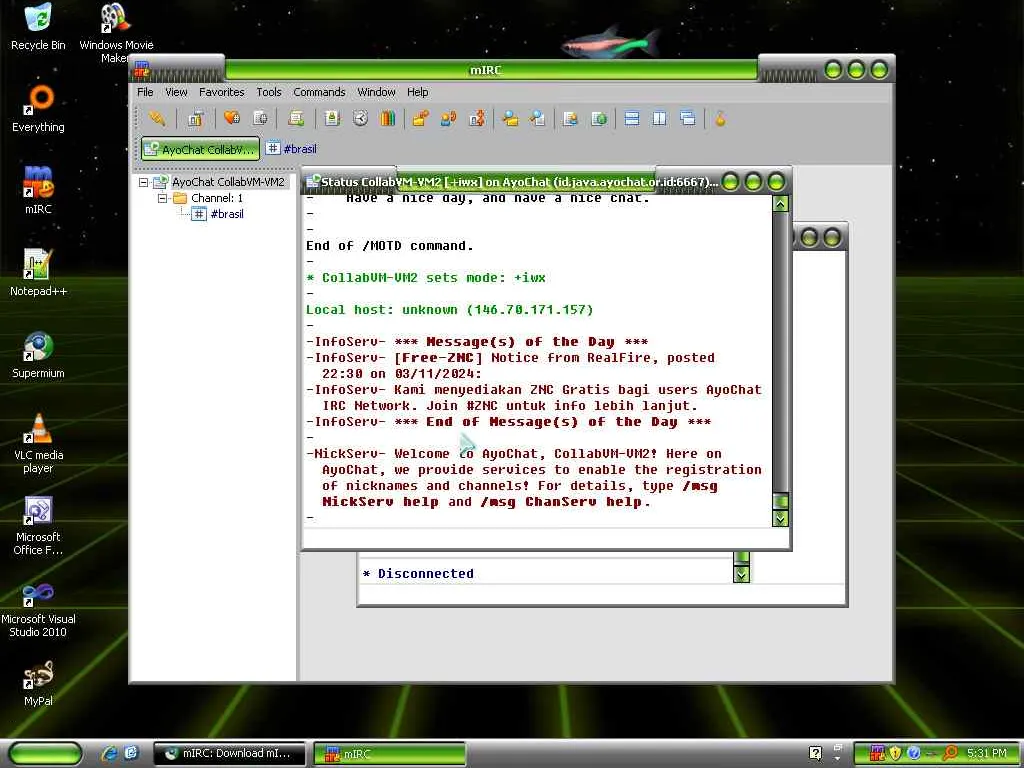Screen dimensions: 1024x768
Task: Click the Status window scrollbar thumb
Action: coord(780,502)
